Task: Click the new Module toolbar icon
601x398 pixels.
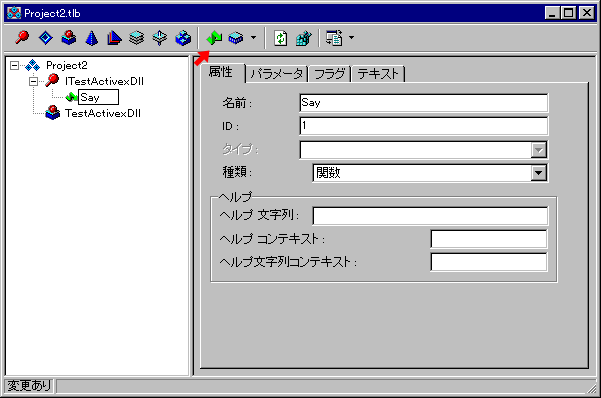Action: [x=183, y=38]
